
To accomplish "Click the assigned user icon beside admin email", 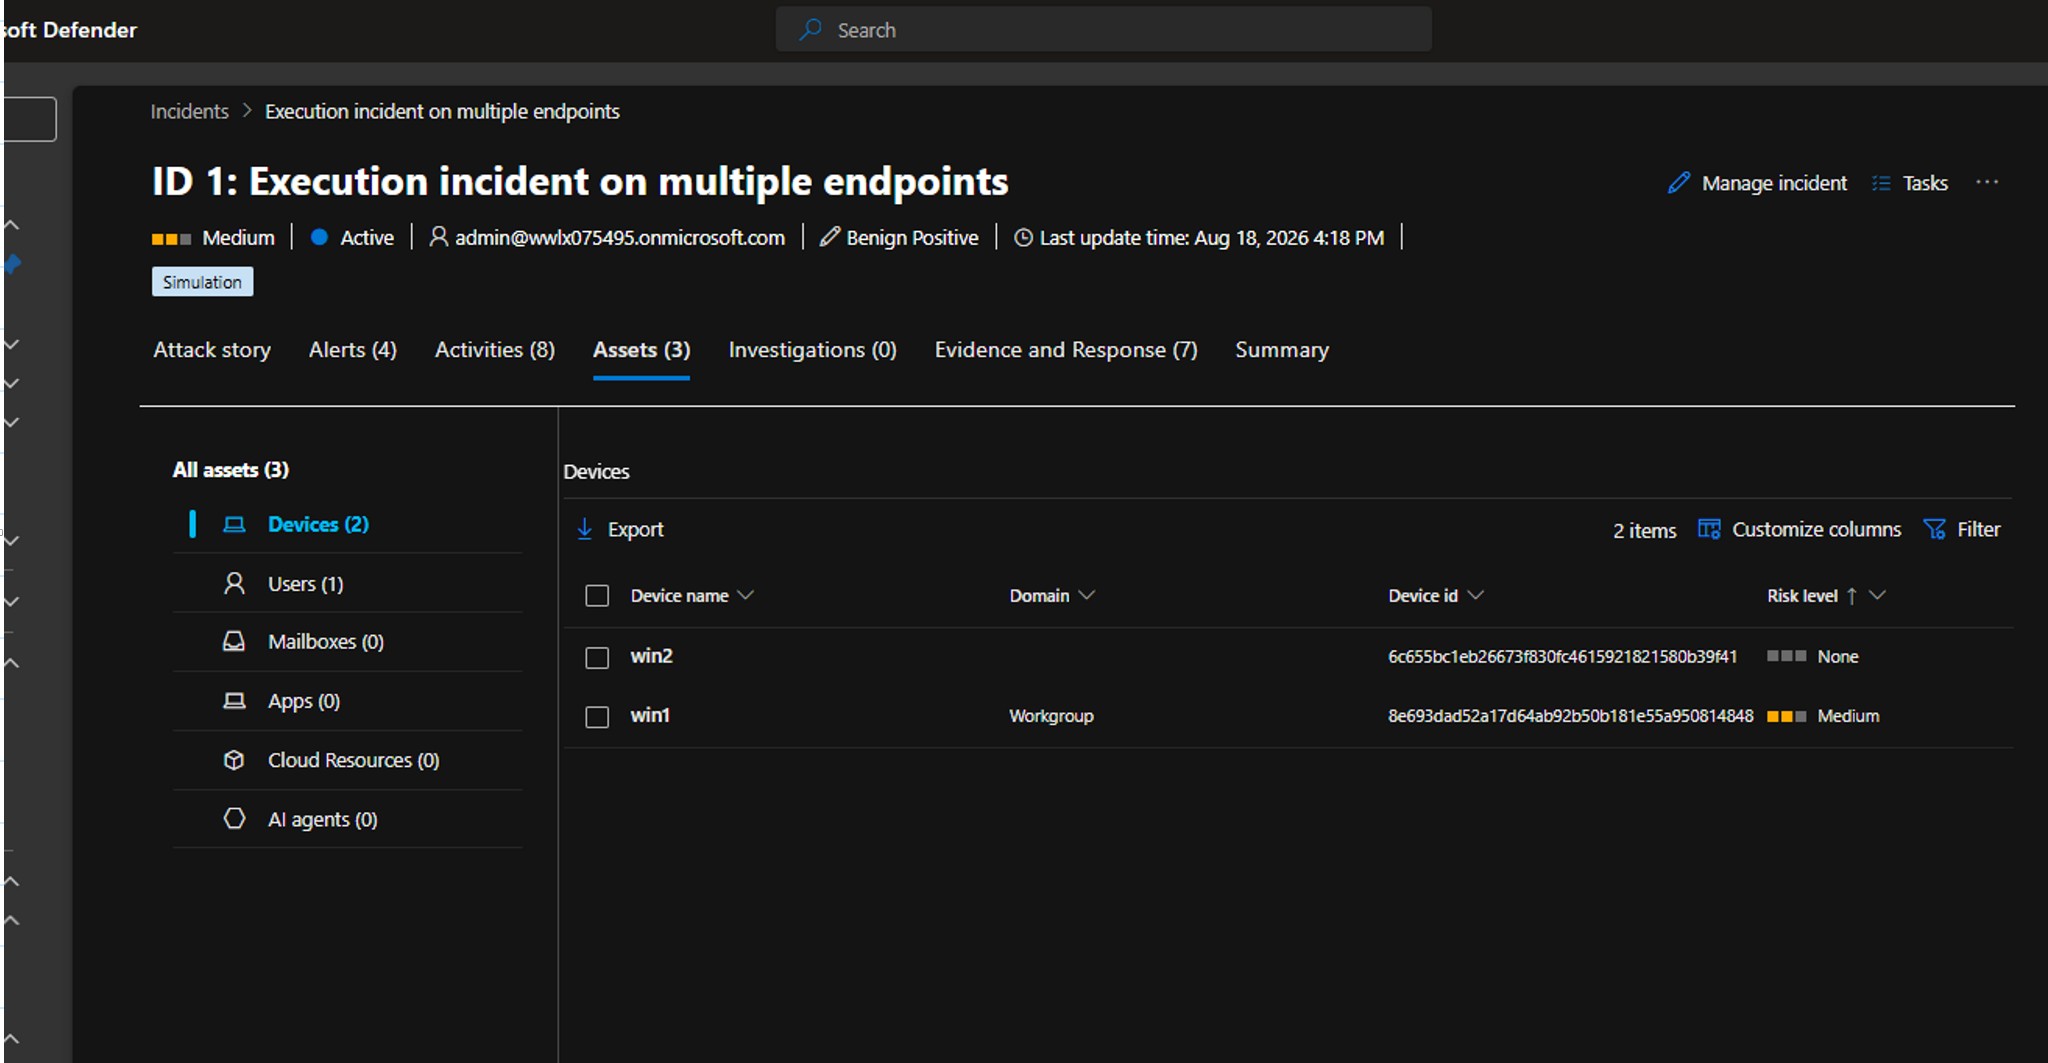I will pos(438,237).
